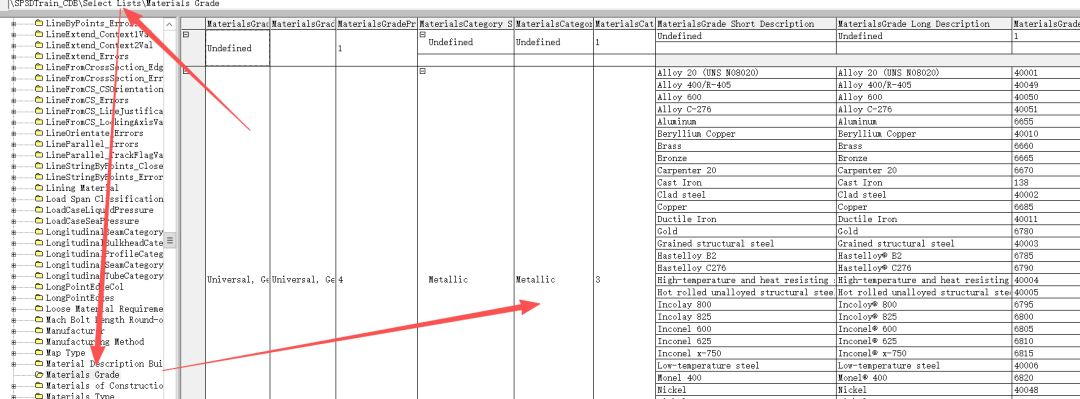Expand the Material Description Builder tree node

coord(14,363)
